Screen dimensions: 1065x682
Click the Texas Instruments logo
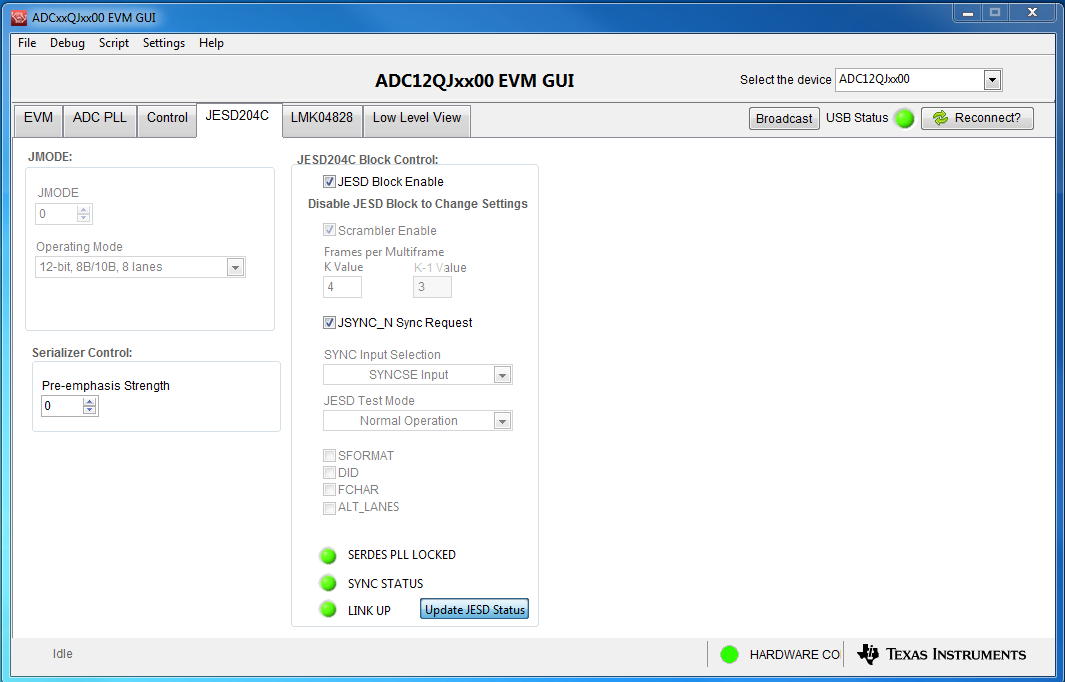click(x=941, y=654)
